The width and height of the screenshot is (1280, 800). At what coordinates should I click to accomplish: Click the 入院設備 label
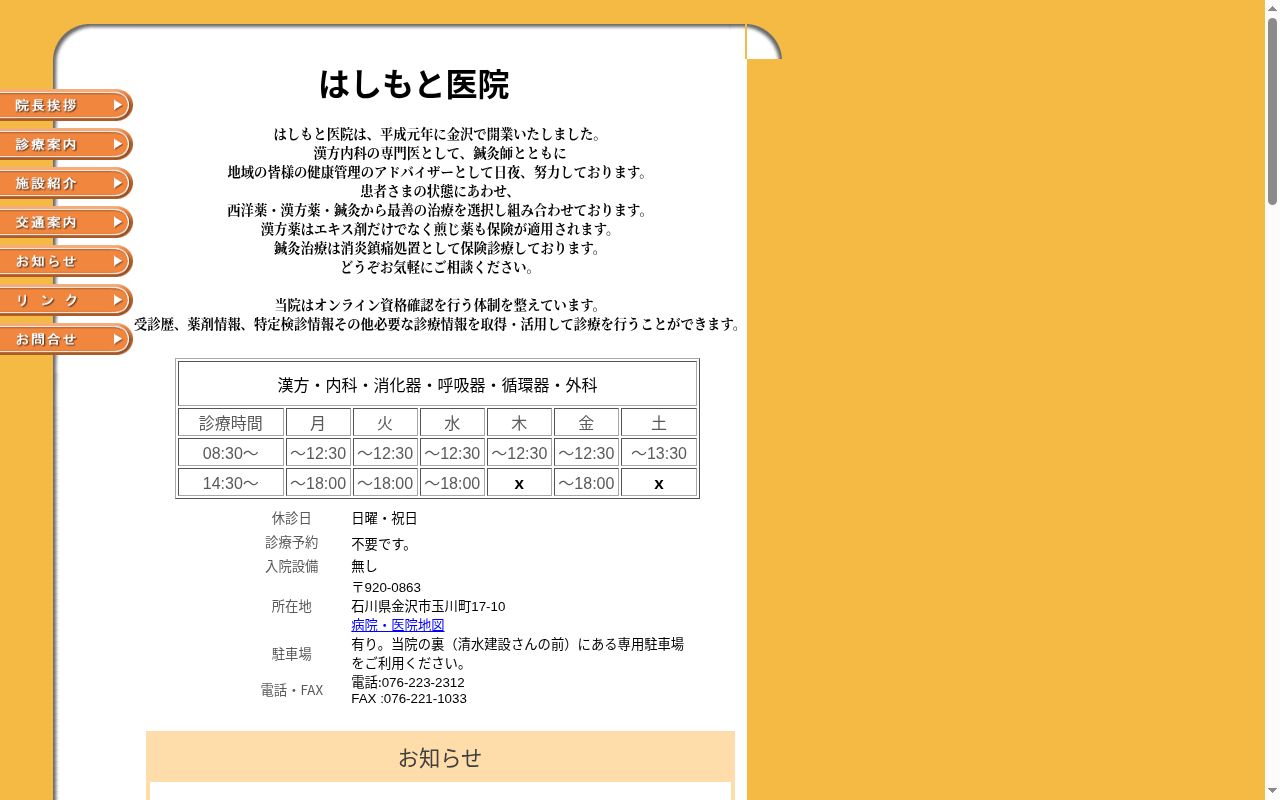point(292,566)
